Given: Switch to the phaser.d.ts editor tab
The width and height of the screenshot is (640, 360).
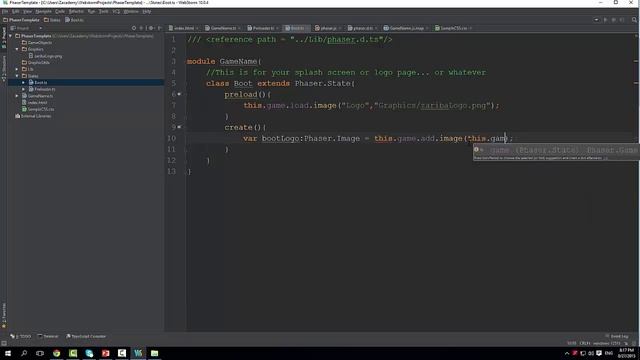Looking at the screenshot, I should [x=363, y=28].
